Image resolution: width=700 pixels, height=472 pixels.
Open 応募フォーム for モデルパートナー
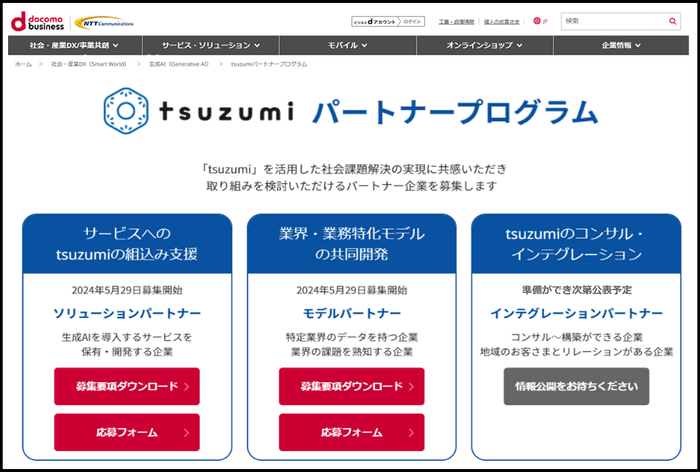tap(352, 432)
